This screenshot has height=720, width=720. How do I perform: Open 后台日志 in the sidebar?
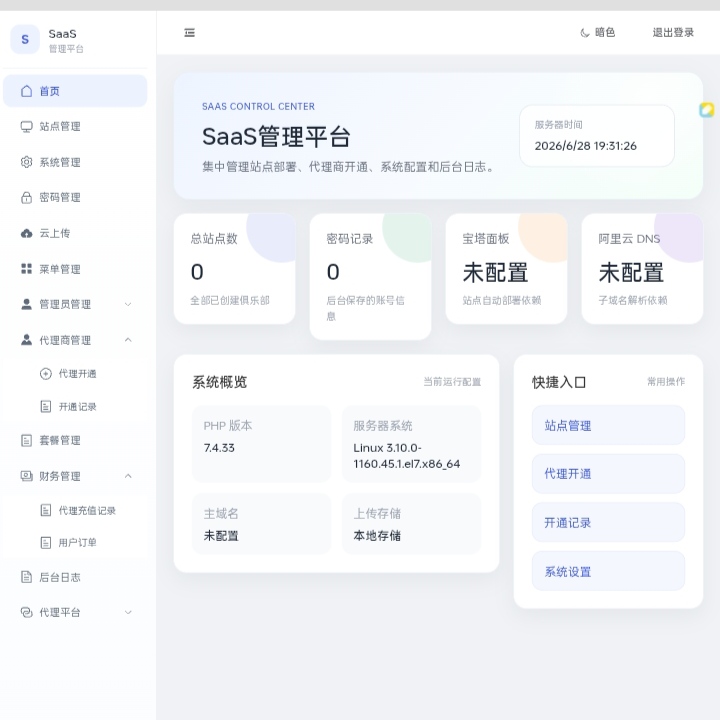75,577
